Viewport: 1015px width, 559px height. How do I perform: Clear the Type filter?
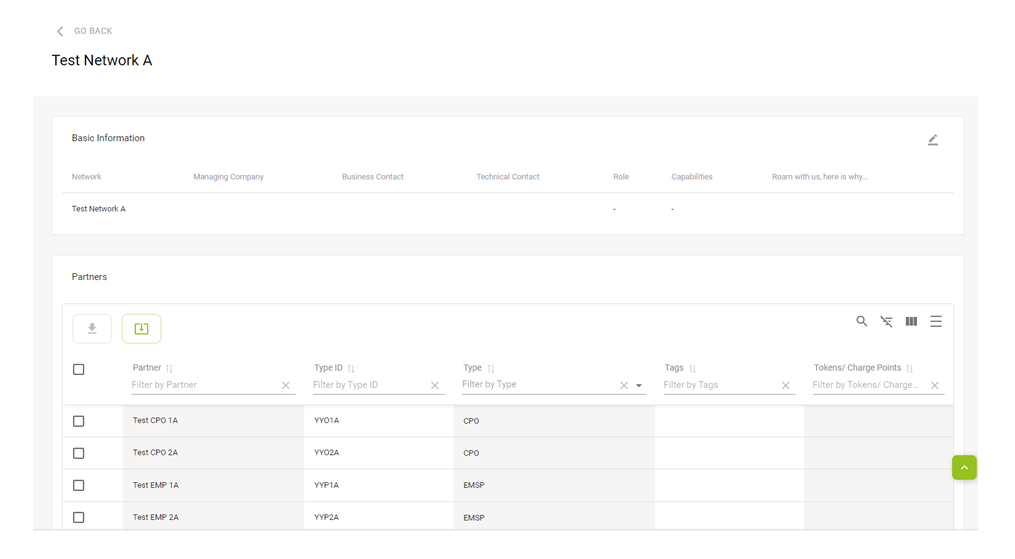pos(624,386)
